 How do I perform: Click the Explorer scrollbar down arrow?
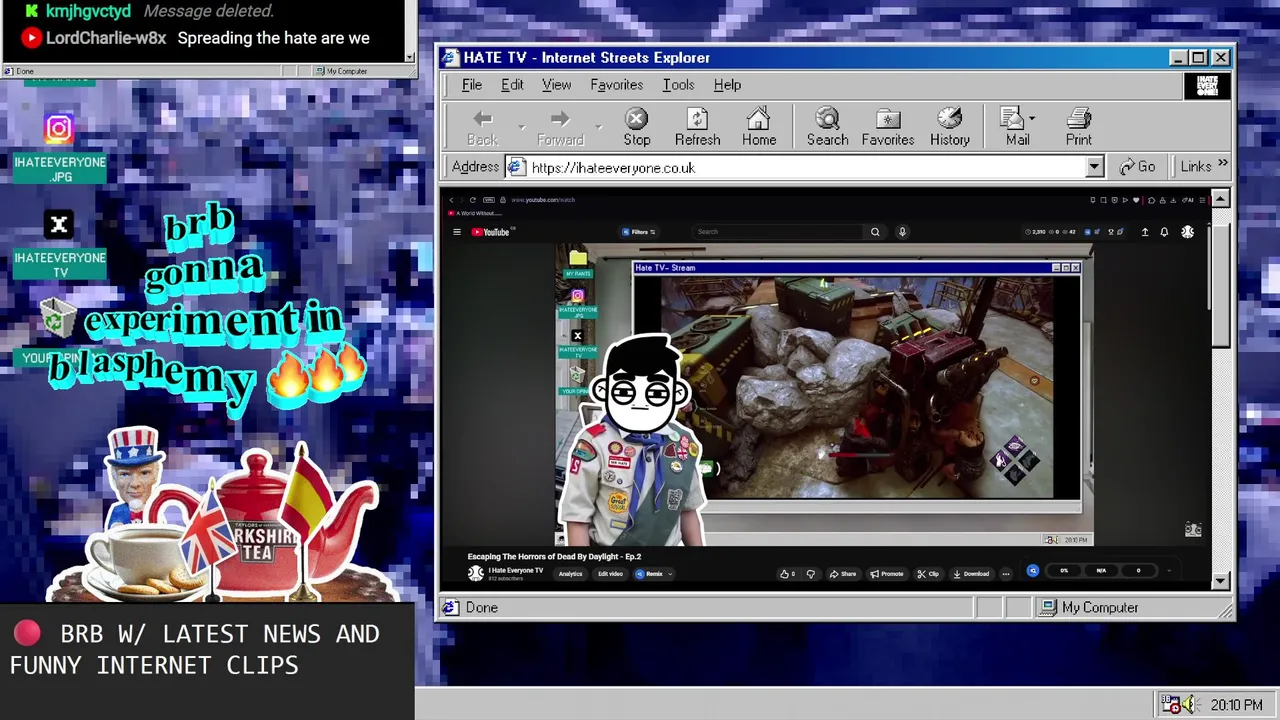tap(1220, 580)
